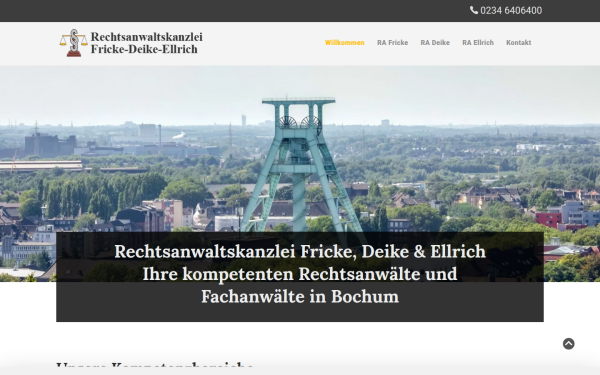600x375 pixels.
Task: Open the RA Fricke page
Action: [392, 42]
